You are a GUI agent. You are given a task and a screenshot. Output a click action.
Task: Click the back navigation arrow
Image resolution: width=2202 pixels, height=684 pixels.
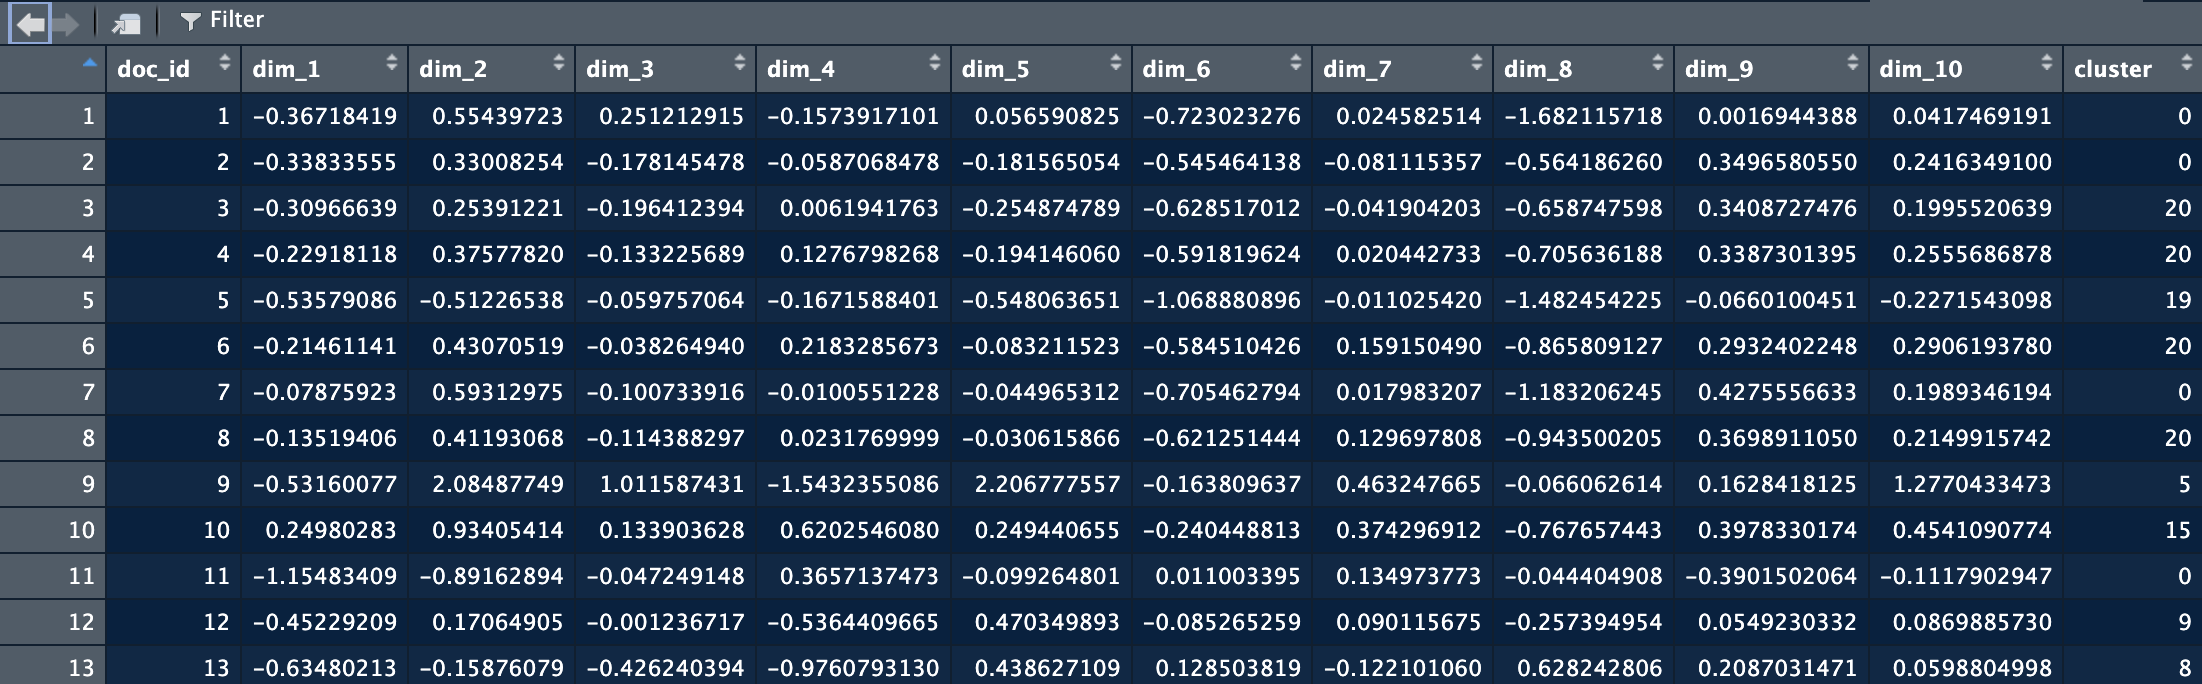click(30, 23)
